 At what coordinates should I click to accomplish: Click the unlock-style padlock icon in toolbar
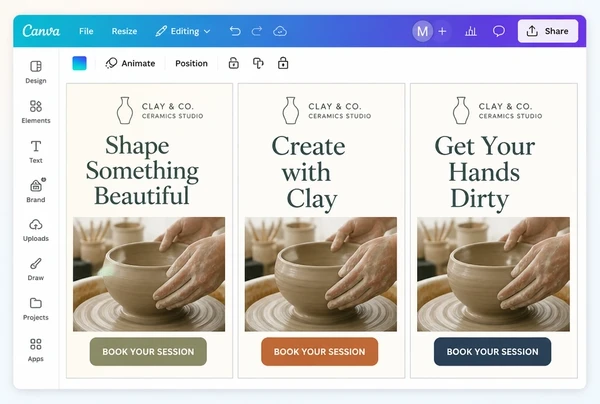(x=233, y=63)
